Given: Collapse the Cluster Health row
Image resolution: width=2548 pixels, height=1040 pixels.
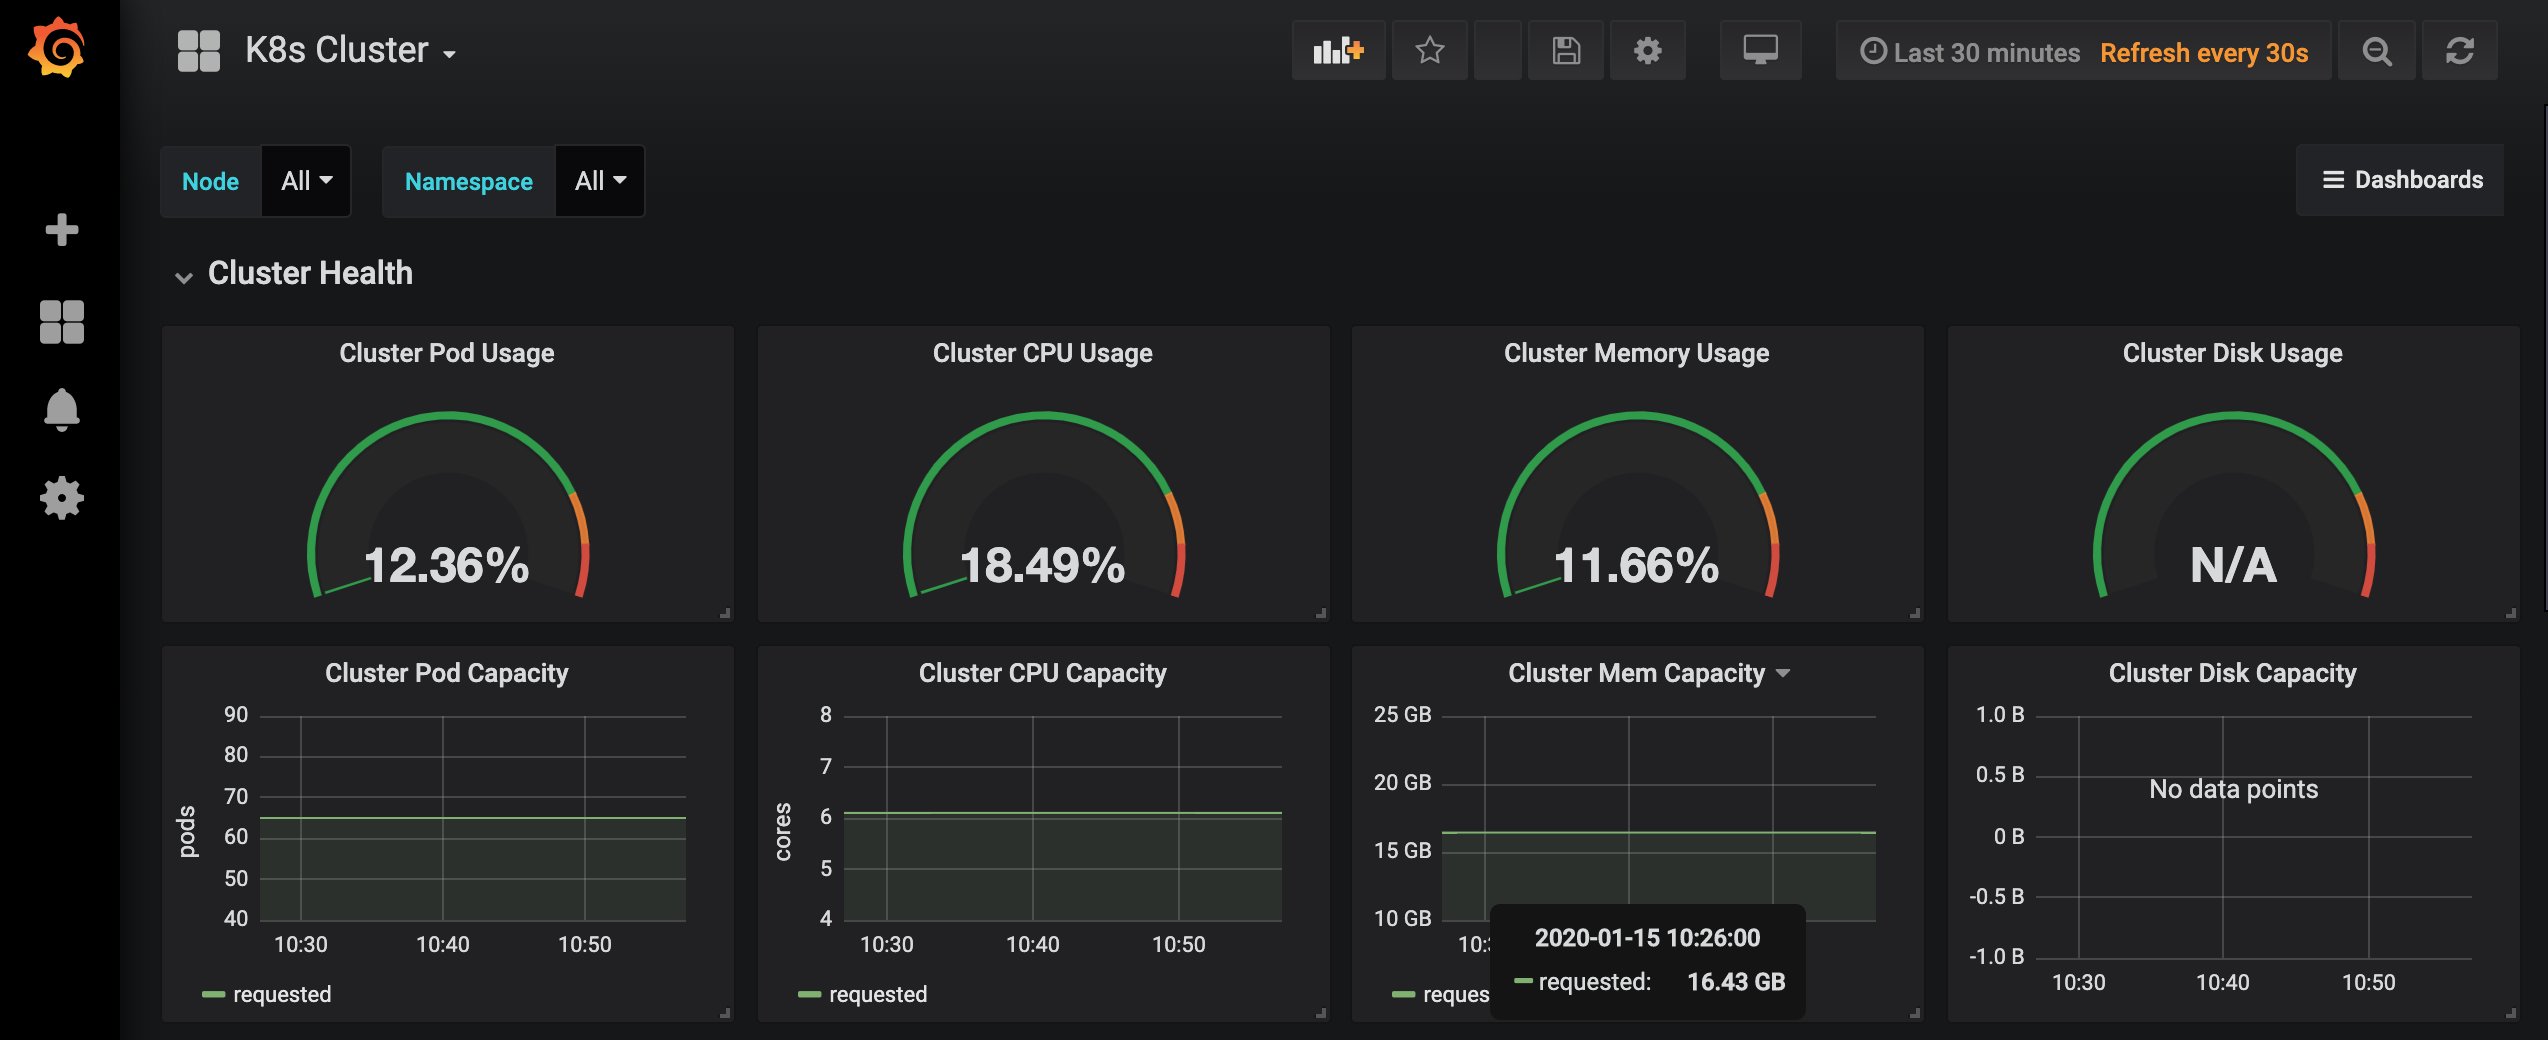Looking at the screenshot, I should point(184,277).
